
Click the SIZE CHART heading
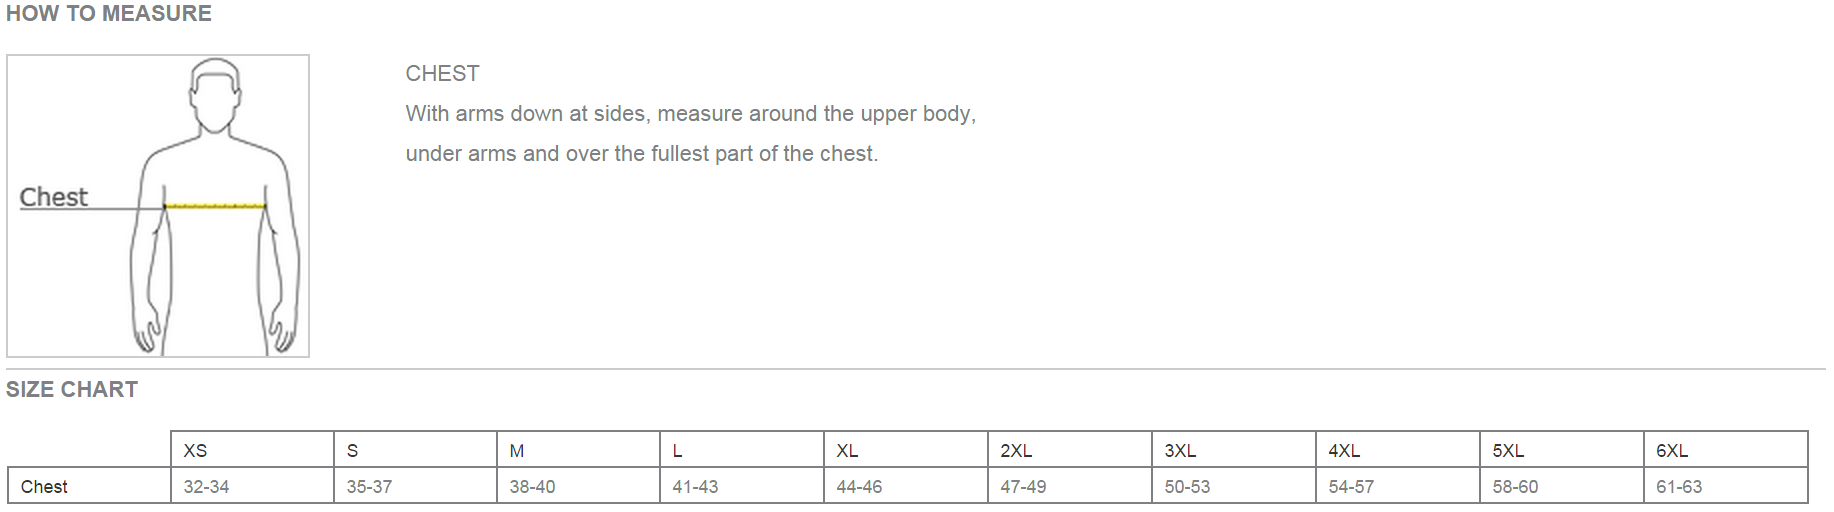[x=72, y=390]
